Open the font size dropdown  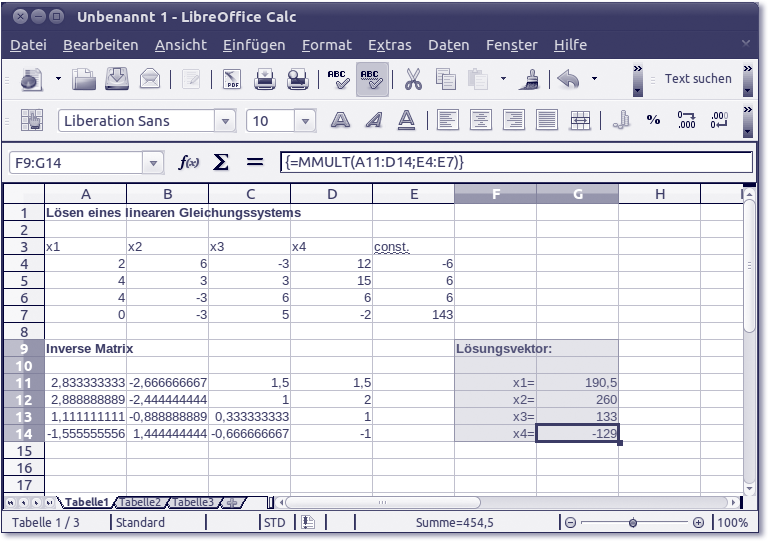click(306, 121)
